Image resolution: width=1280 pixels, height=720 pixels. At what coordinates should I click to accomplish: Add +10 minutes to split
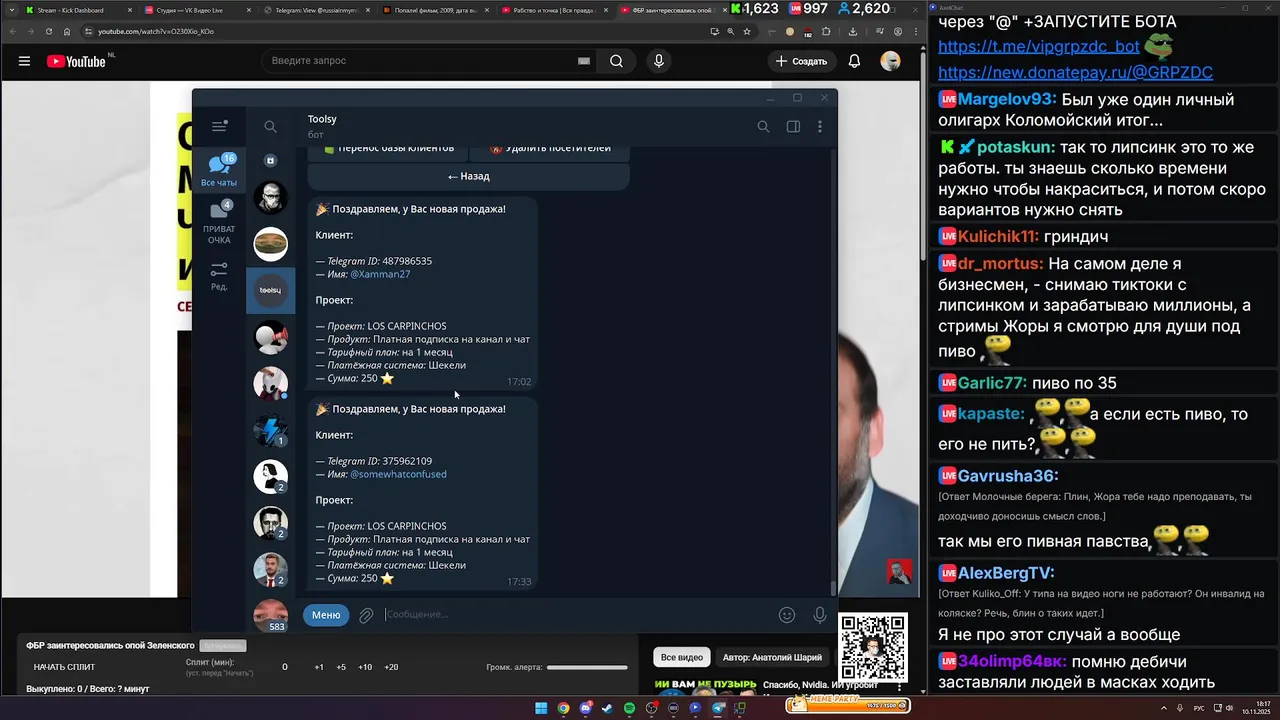click(365, 667)
